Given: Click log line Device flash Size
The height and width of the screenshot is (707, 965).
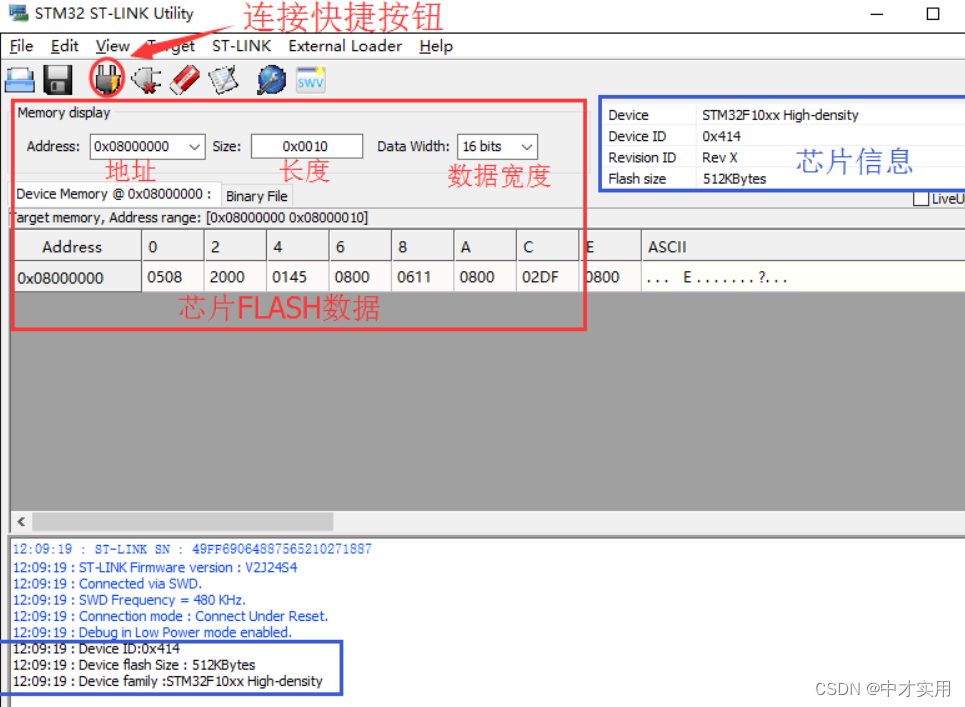Looking at the screenshot, I should tap(134, 665).
